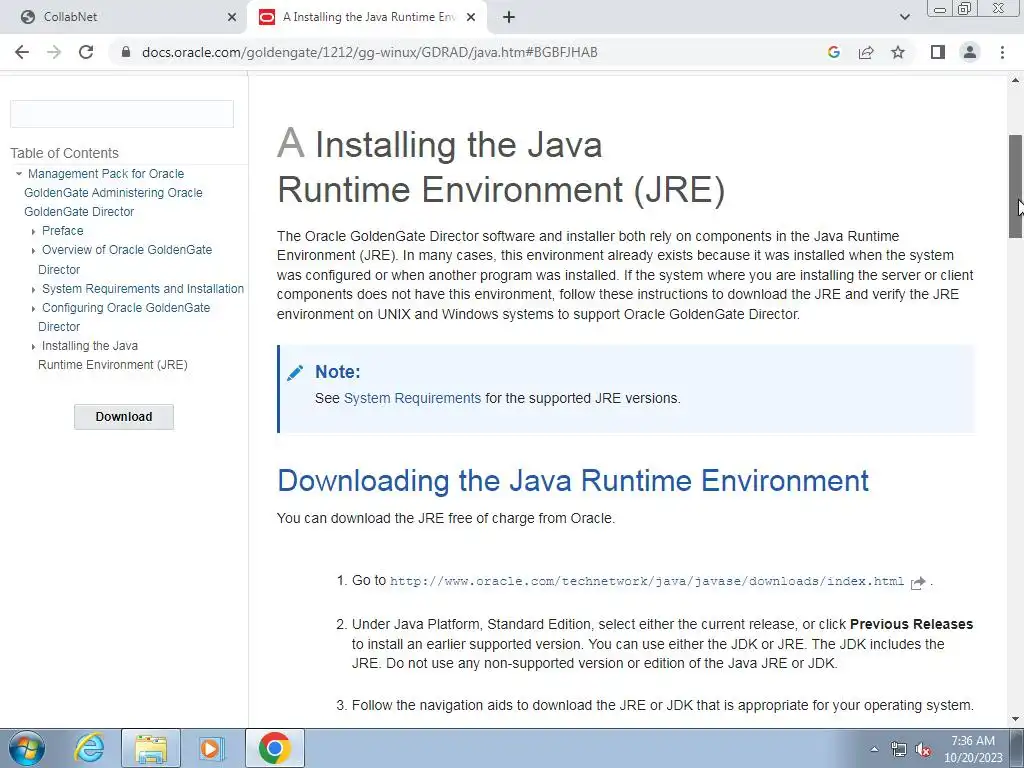Open a new browser tab

509,17
